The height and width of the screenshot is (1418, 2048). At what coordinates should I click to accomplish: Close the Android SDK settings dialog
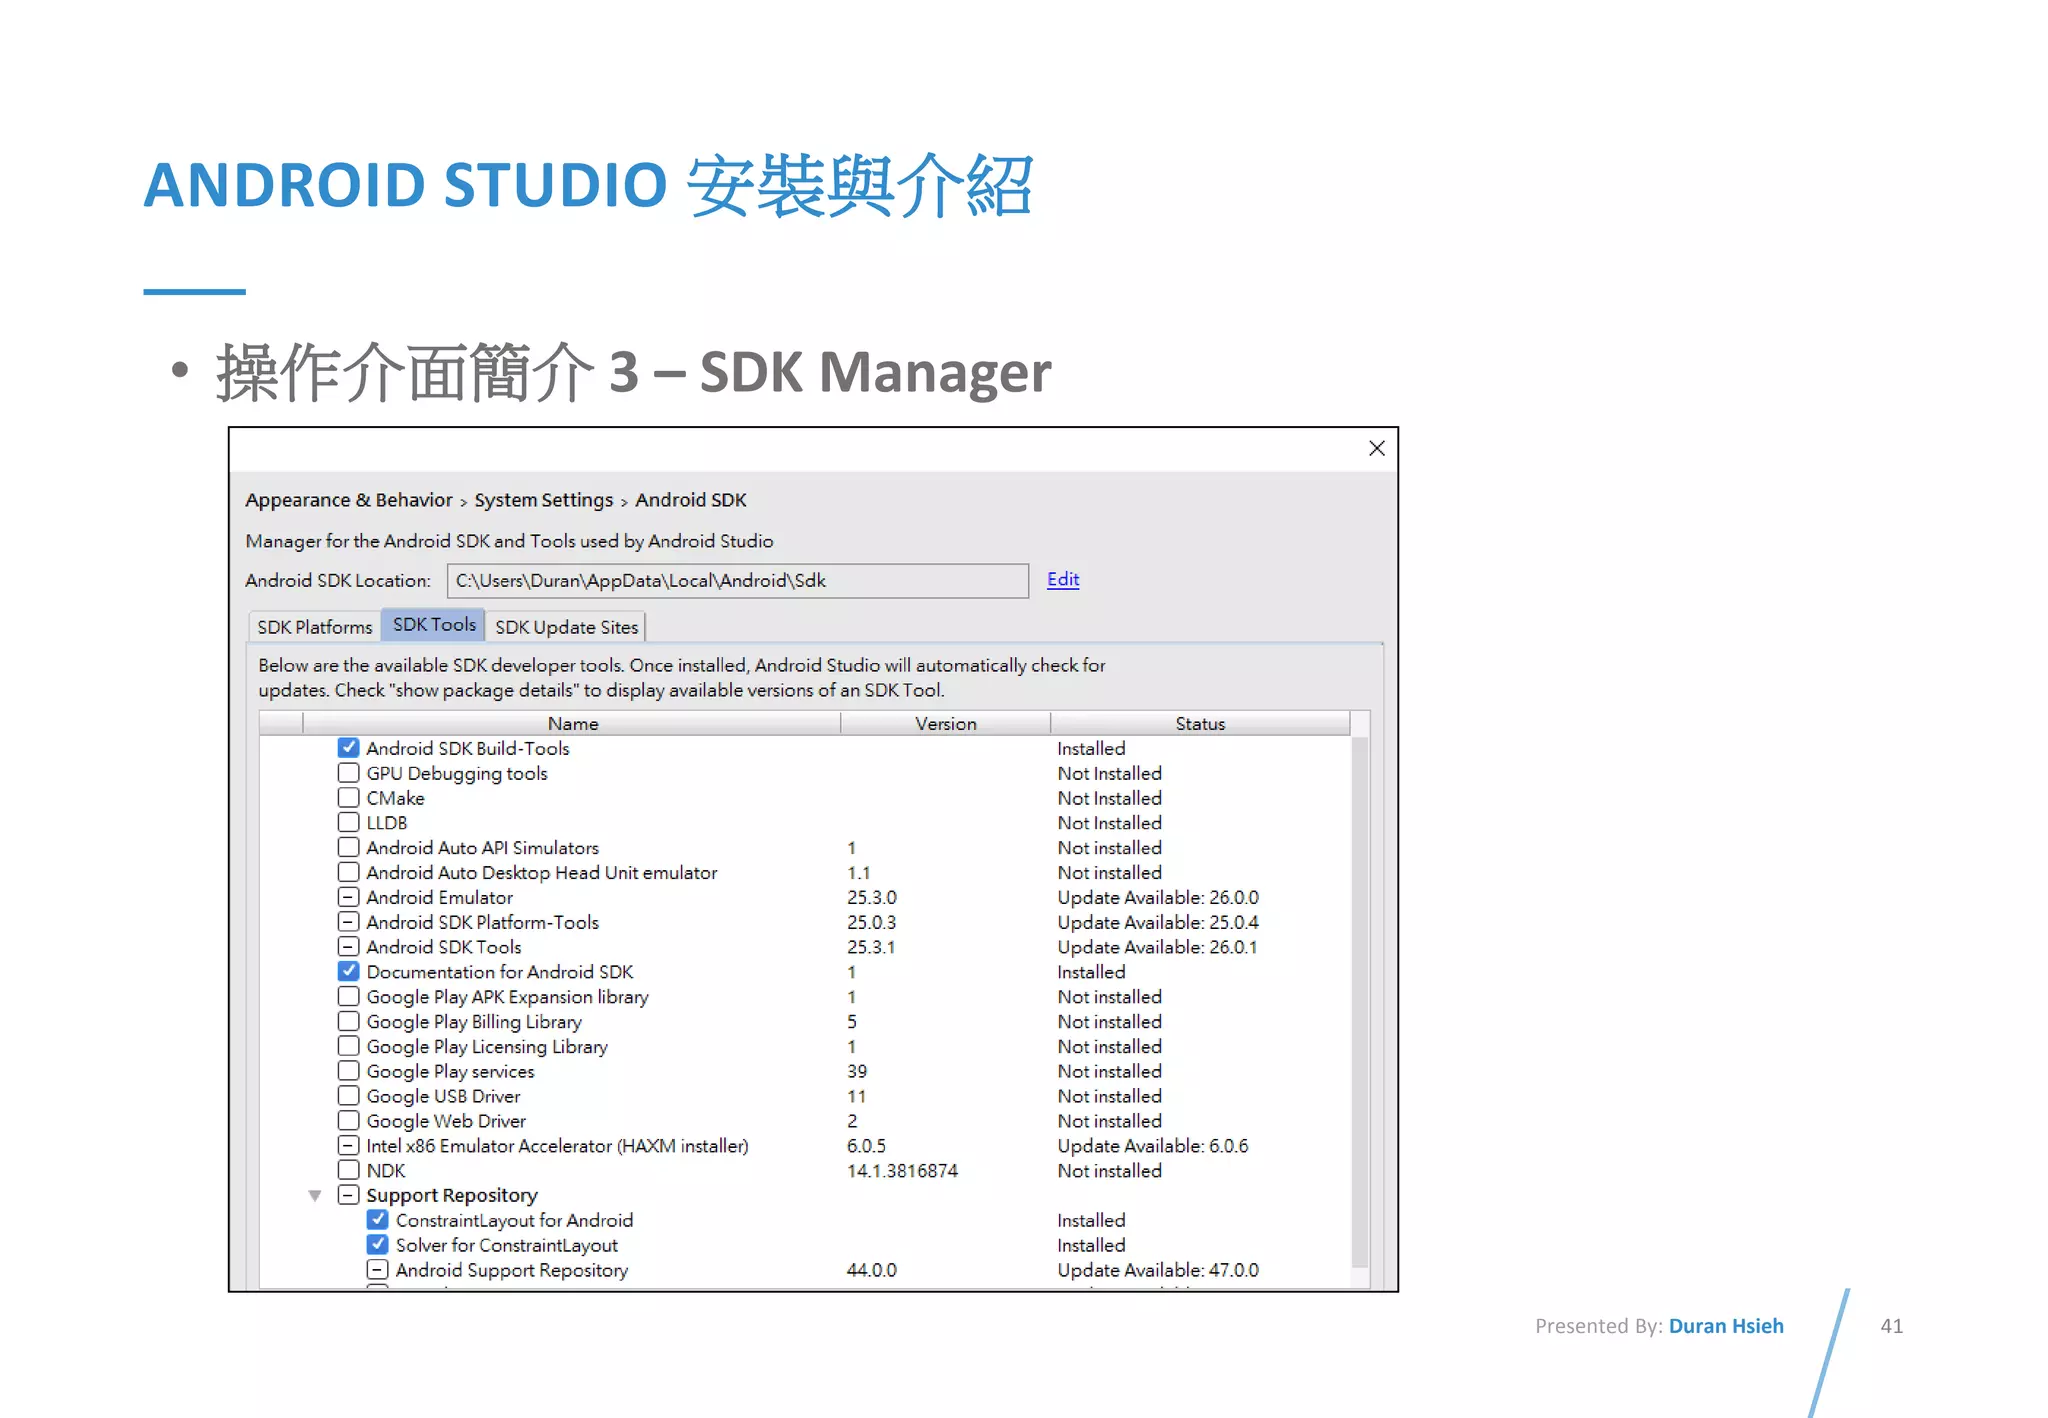click(x=1376, y=448)
